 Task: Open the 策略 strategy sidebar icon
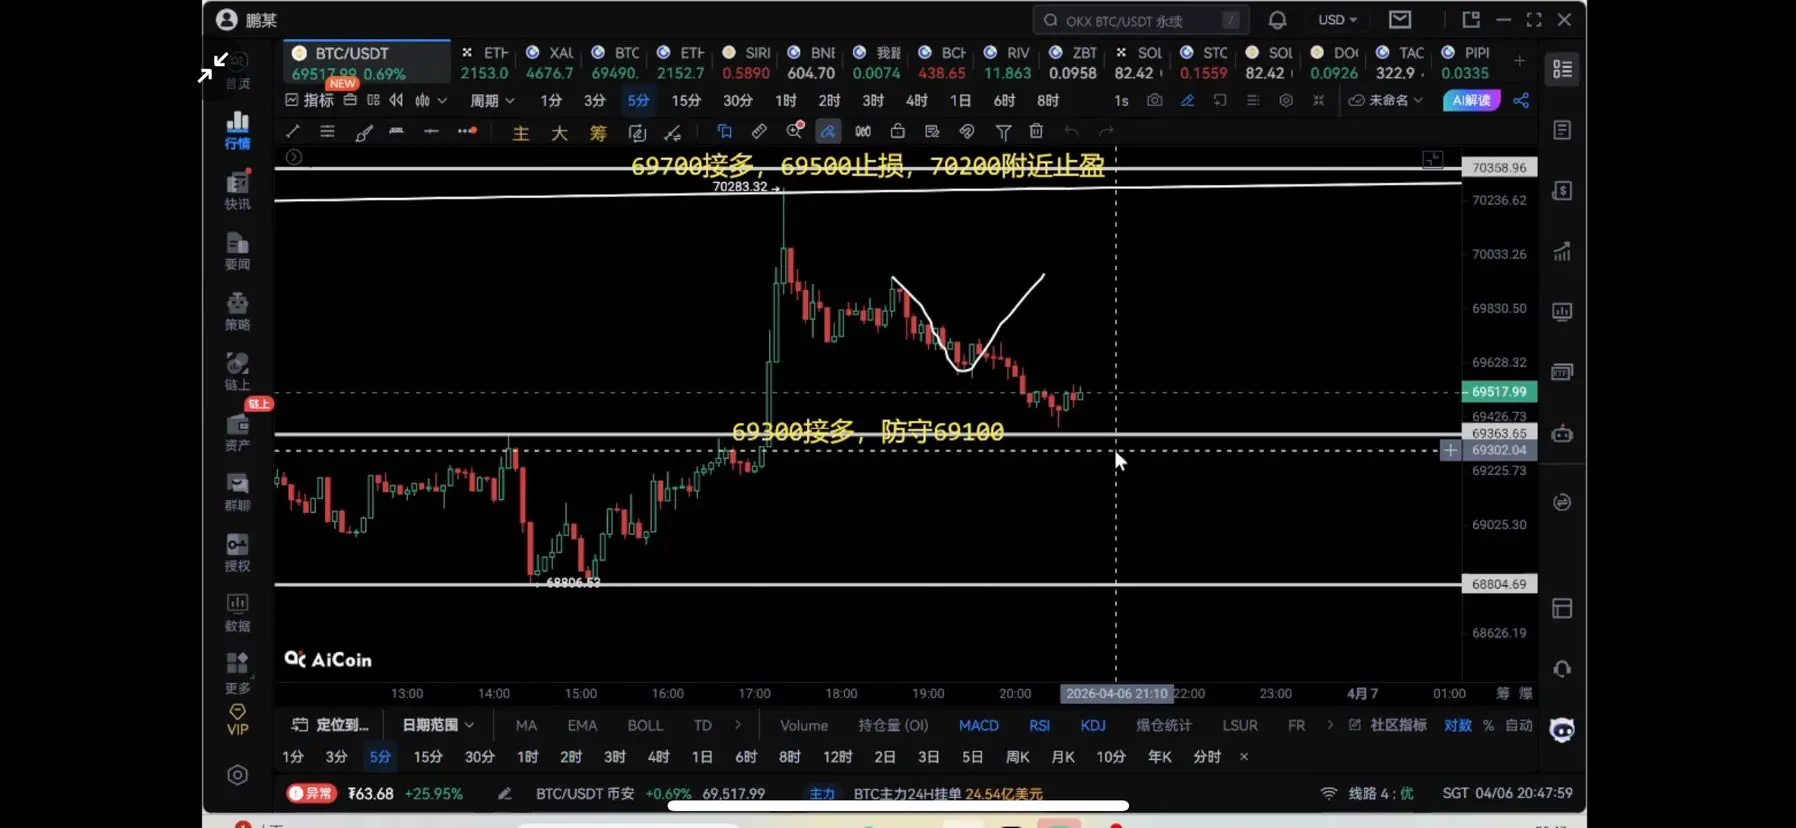(237, 311)
